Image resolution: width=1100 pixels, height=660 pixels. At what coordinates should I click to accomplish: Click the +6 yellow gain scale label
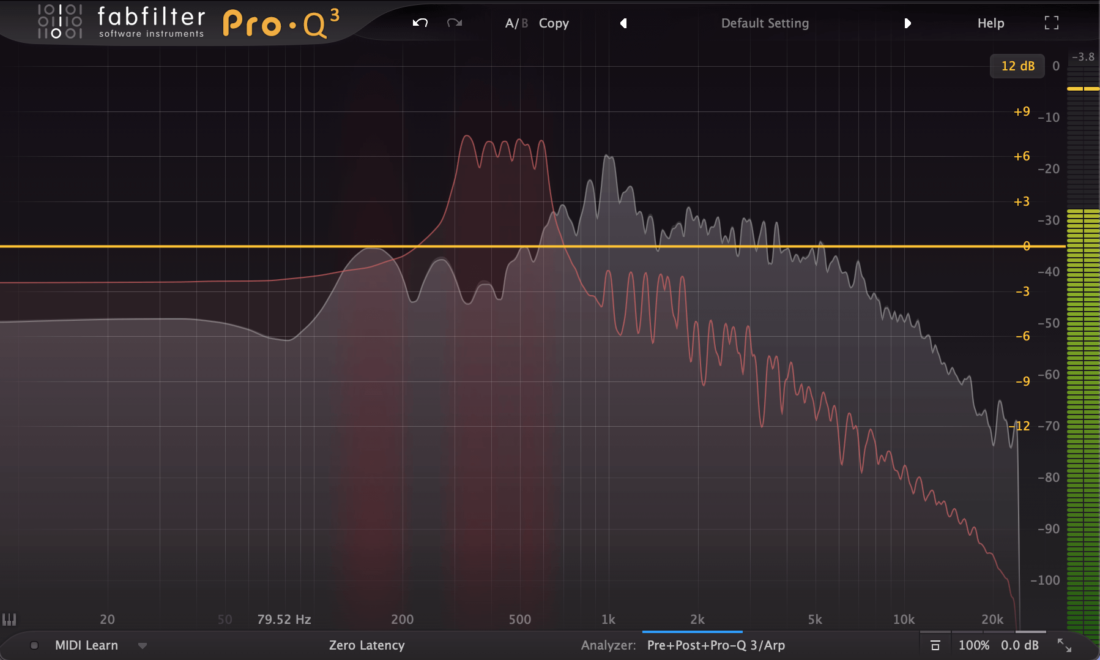click(x=1021, y=156)
